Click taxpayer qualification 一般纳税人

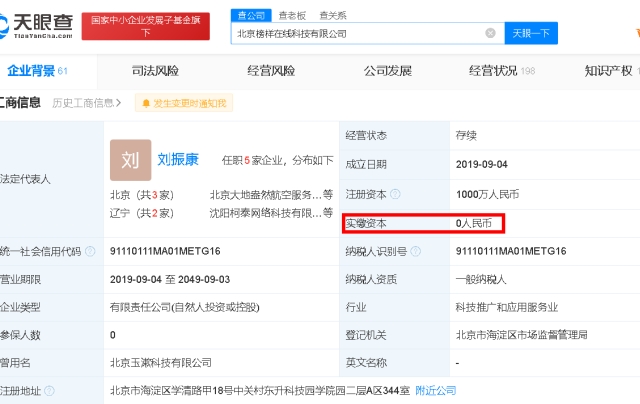pos(481,280)
